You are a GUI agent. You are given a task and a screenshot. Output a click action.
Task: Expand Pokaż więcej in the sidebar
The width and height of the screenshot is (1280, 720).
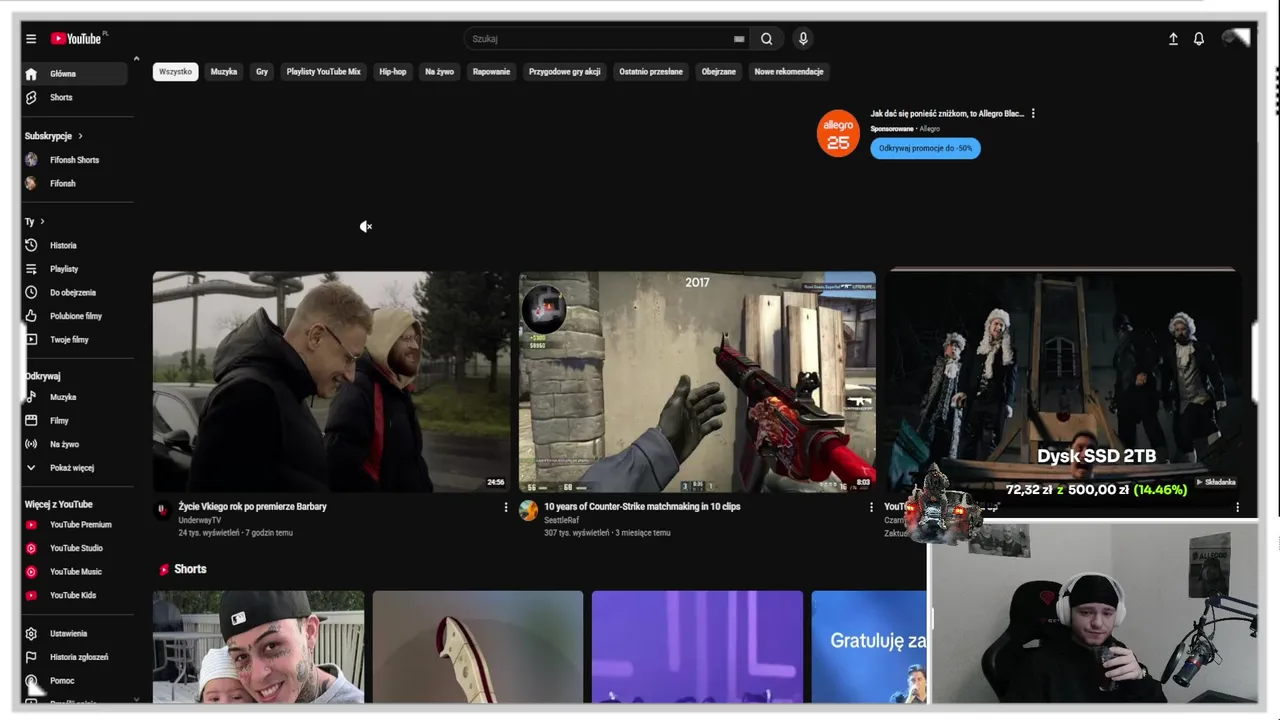click(75, 468)
